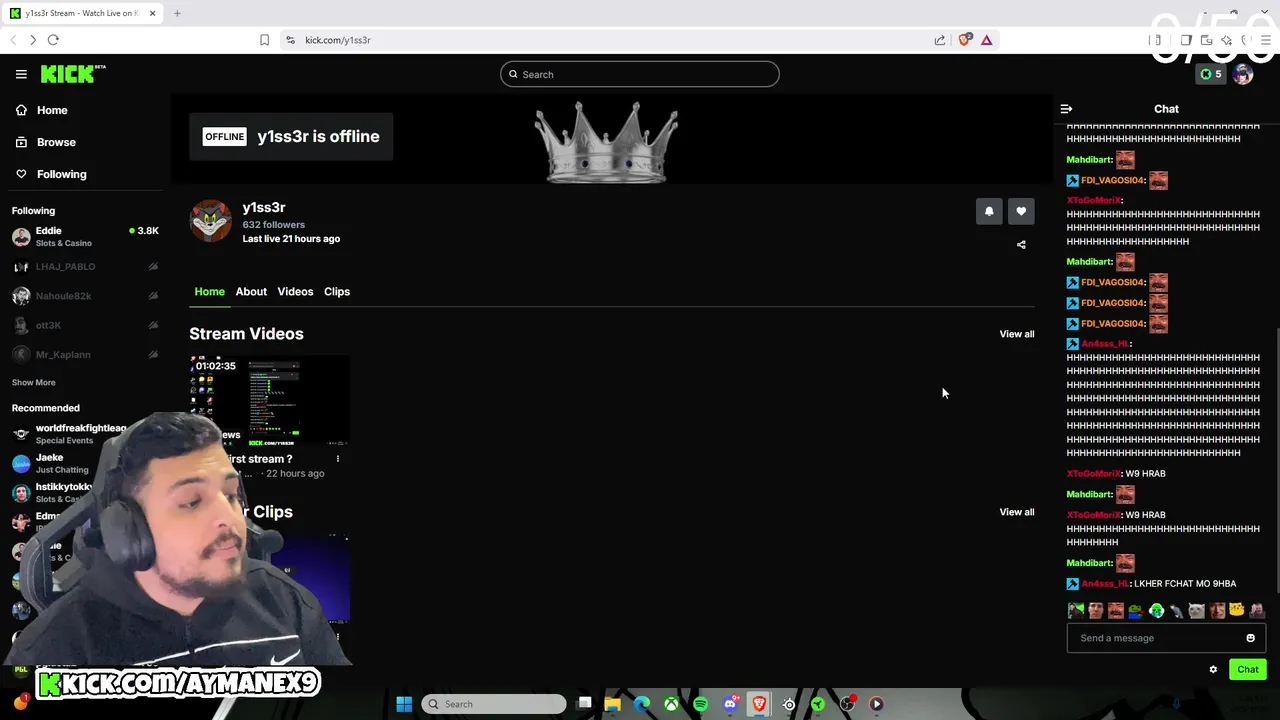This screenshot has width=1280, height=720.
Task: Click the Windows taskbar search box
Action: pyautogui.click(x=493, y=704)
